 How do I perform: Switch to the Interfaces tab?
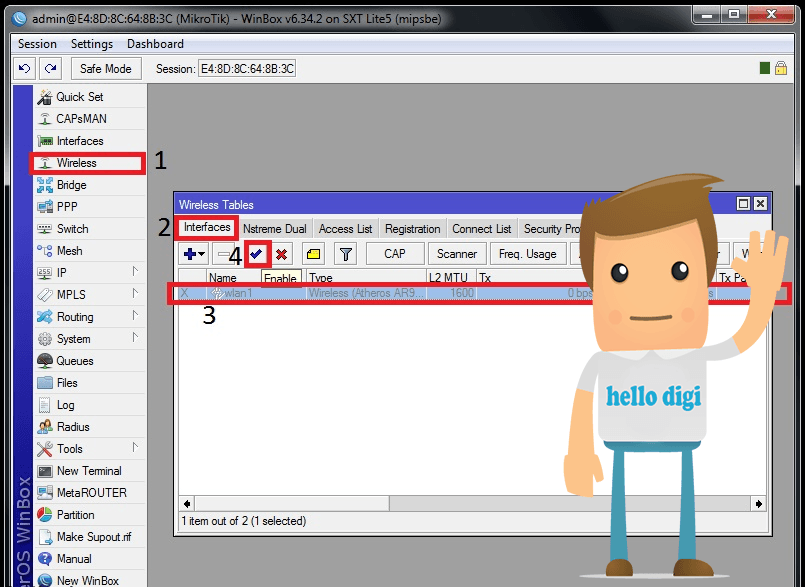tap(207, 228)
